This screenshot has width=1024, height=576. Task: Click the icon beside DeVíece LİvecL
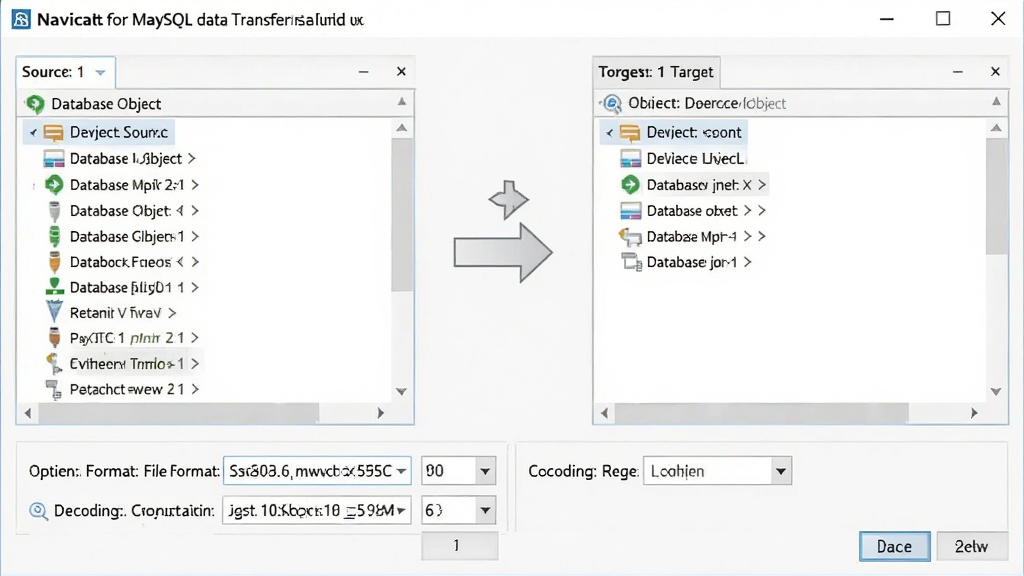click(630, 159)
